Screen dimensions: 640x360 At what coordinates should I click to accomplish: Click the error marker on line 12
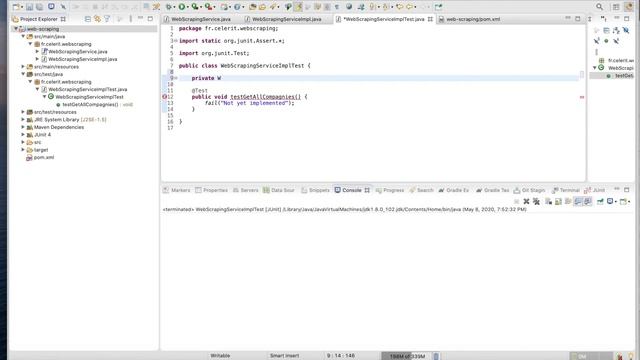coord(164,97)
